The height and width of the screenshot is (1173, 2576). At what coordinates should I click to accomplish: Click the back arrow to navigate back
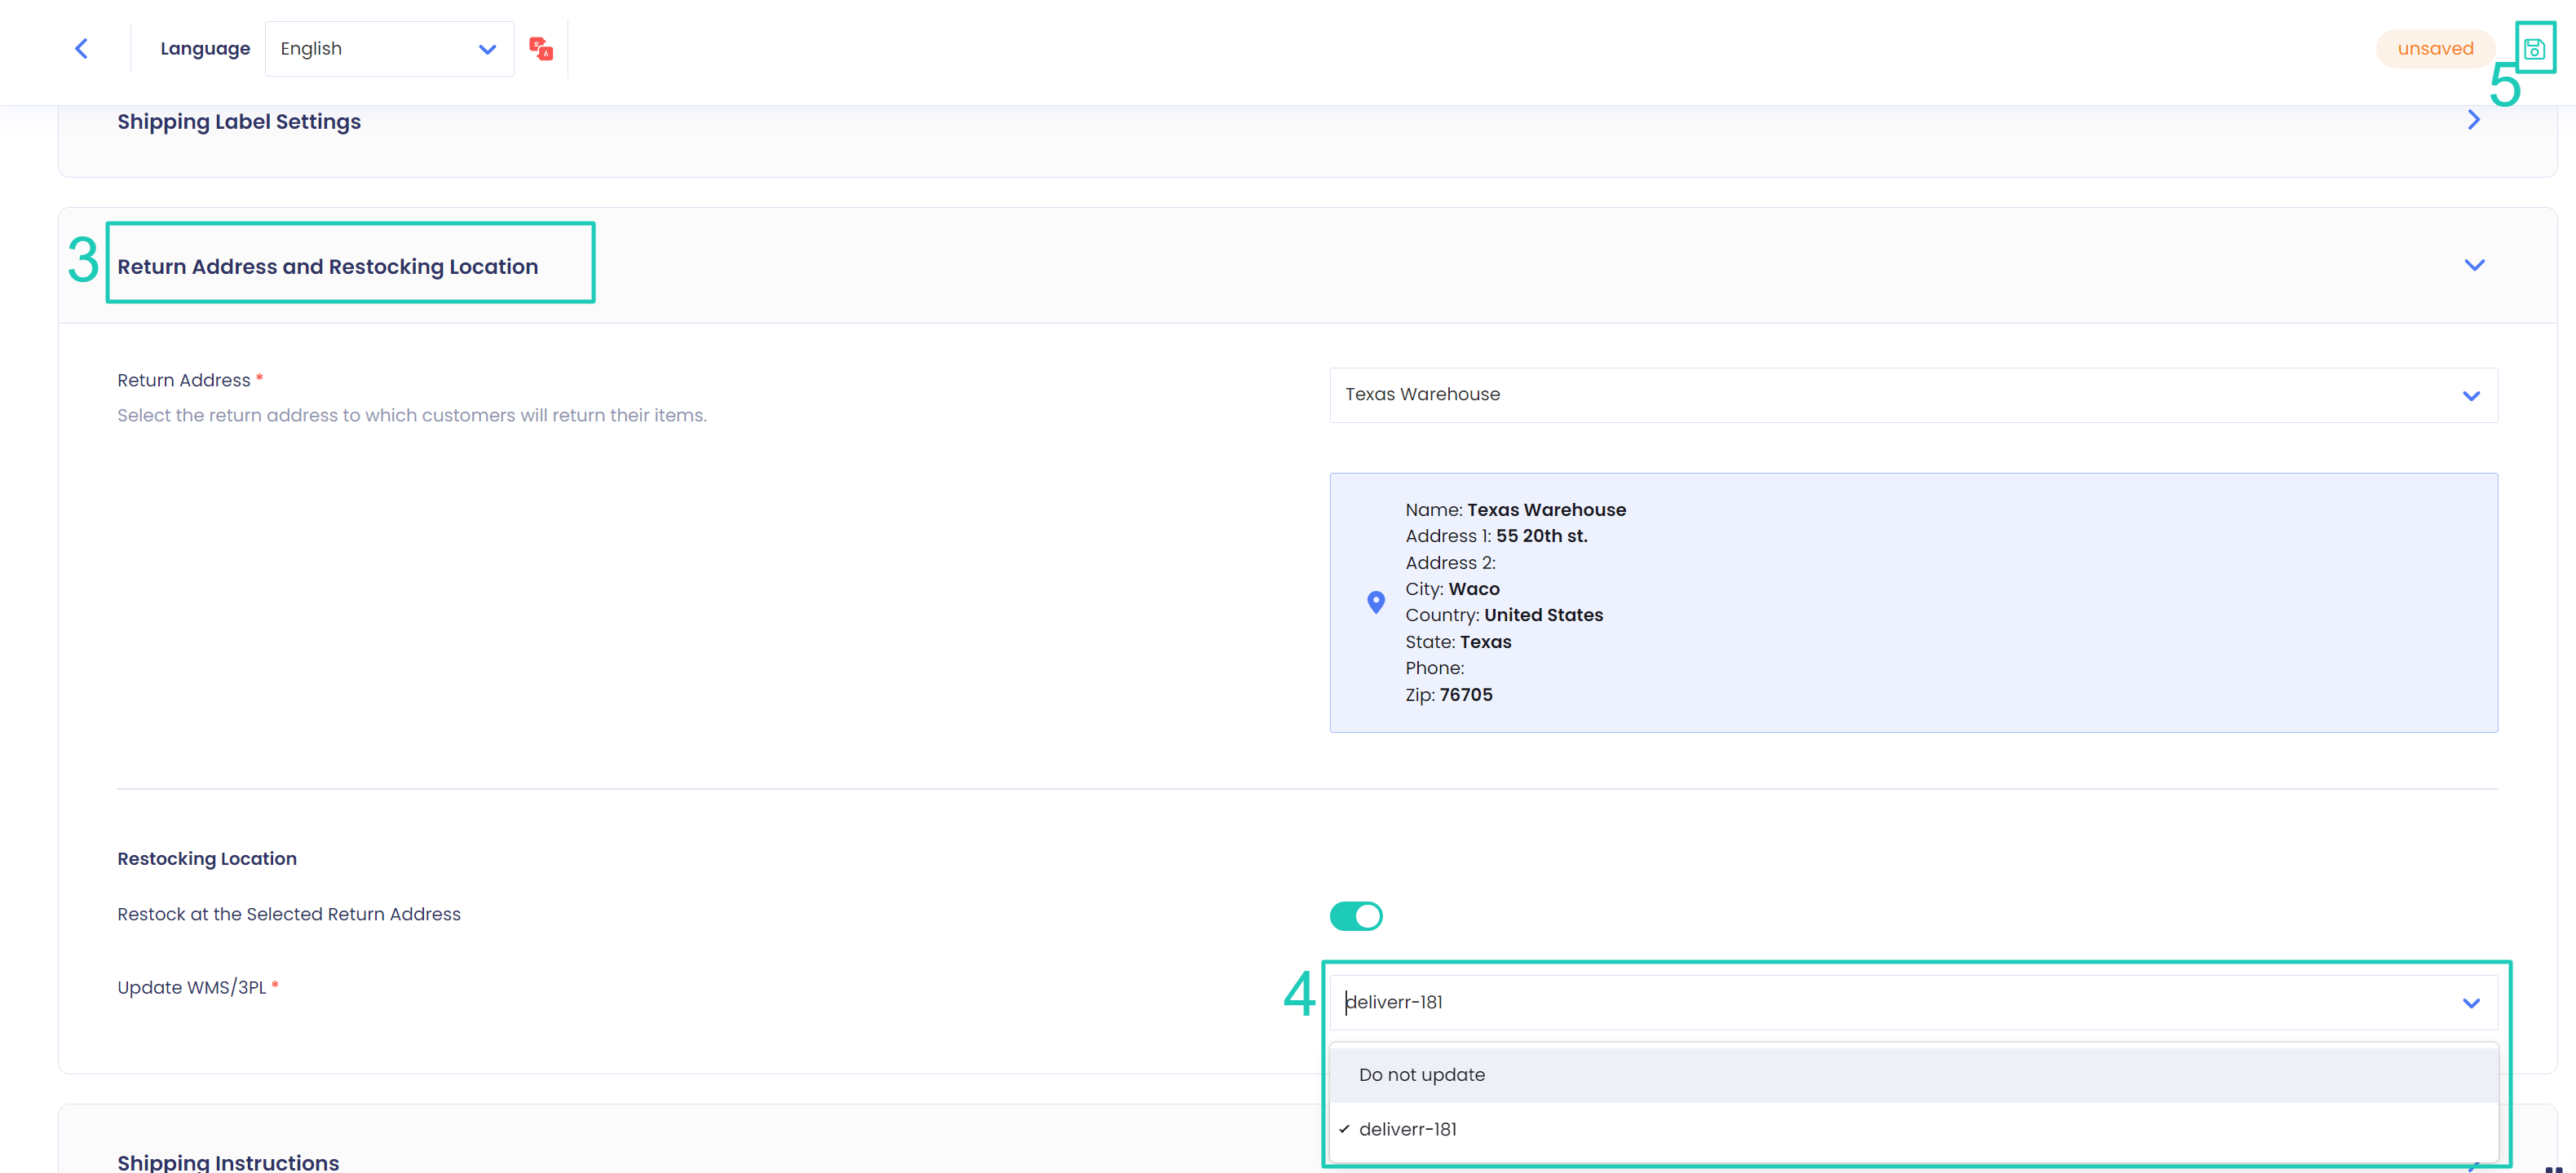82,48
